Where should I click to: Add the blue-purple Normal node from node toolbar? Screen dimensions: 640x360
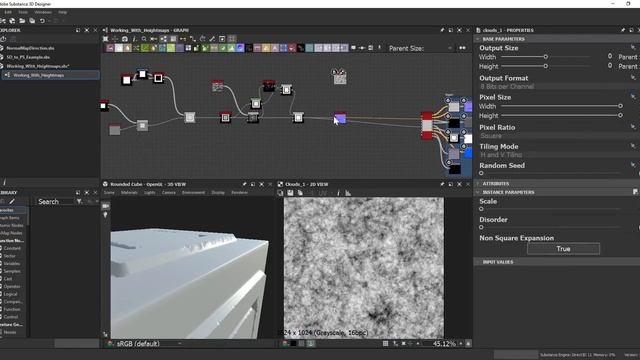point(240,48)
